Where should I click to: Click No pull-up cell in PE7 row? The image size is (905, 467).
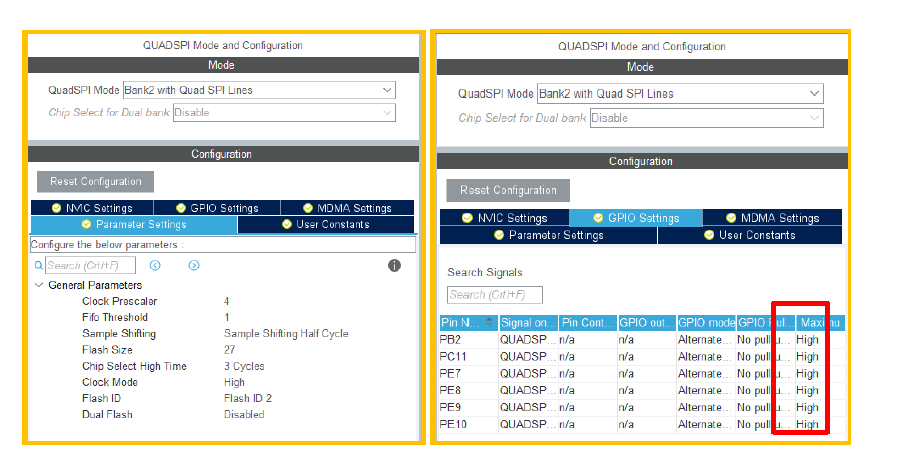tap(765, 373)
